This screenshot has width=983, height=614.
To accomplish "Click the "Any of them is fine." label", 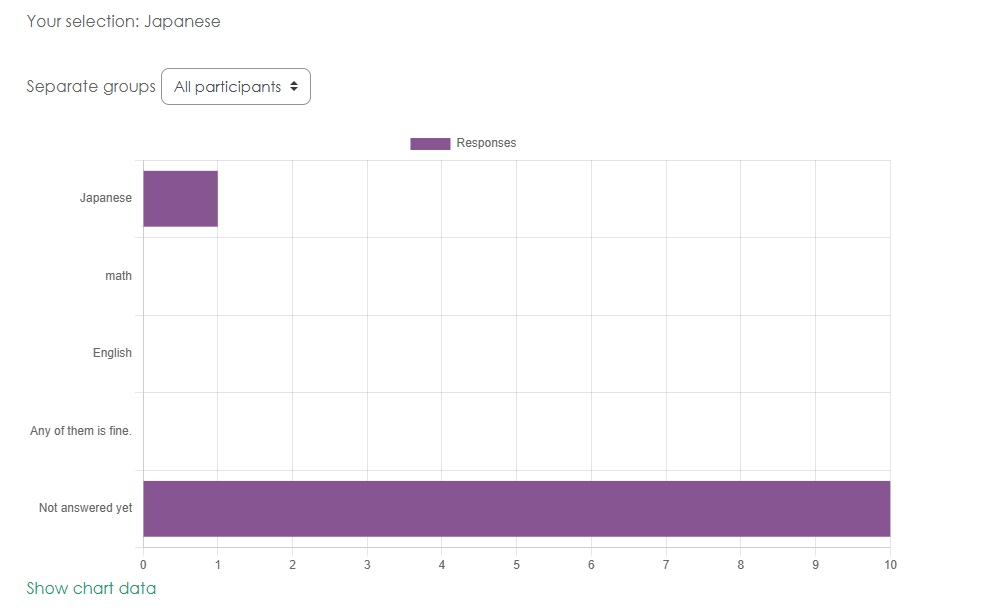I will click(x=81, y=431).
